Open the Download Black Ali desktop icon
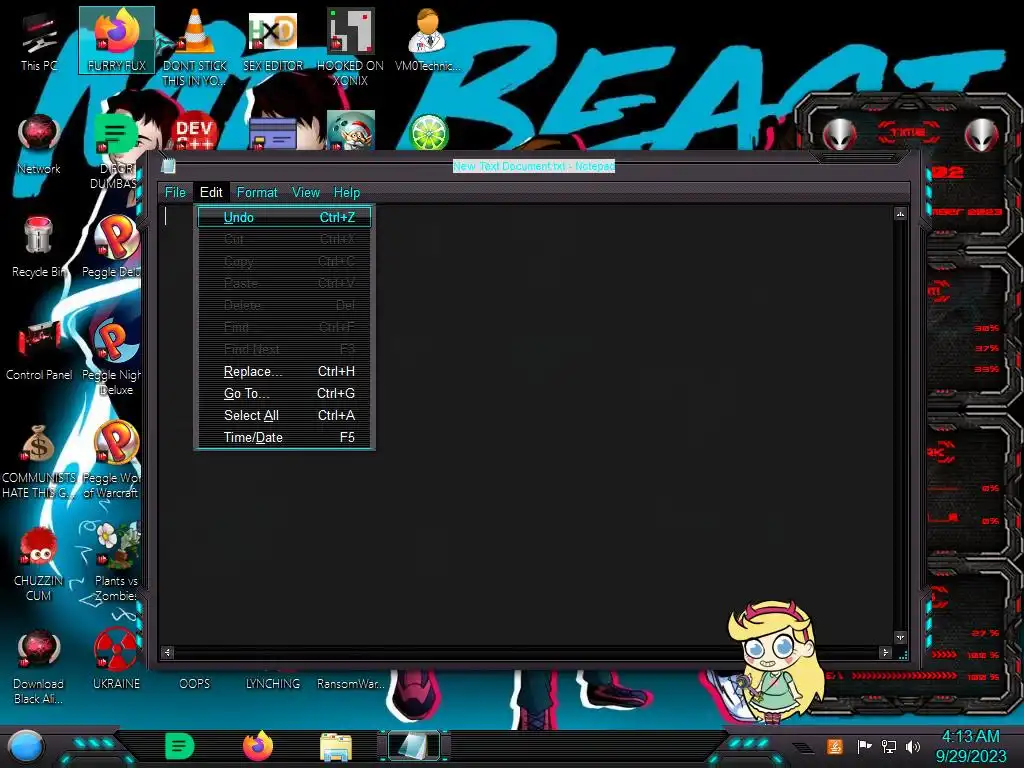The image size is (1024, 768). coord(39,667)
